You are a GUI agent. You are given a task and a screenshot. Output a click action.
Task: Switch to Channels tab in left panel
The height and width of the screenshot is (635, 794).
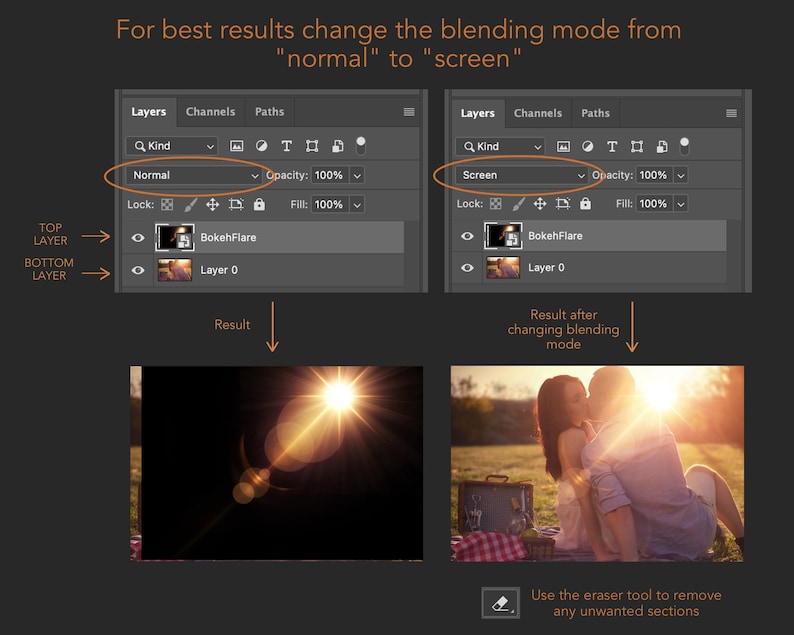pyautogui.click(x=211, y=112)
